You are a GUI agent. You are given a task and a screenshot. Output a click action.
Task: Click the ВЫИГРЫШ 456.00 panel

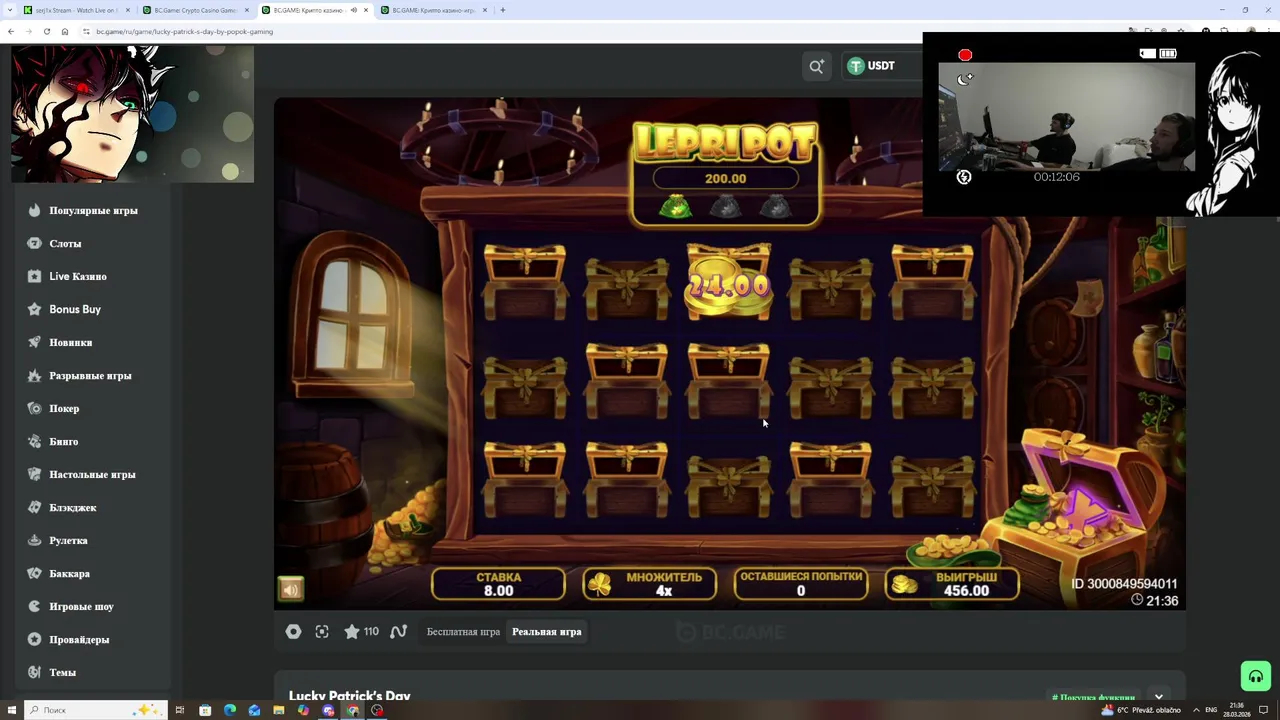(952, 584)
